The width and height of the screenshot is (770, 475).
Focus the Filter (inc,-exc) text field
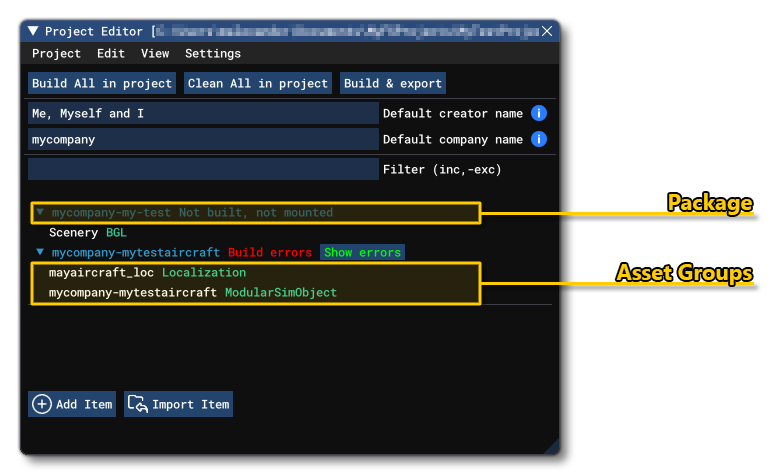click(x=203, y=169)
